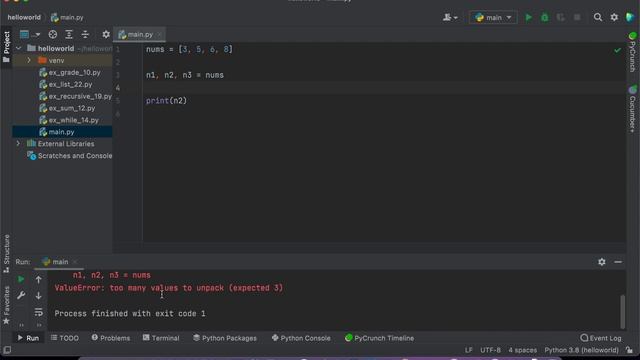Open the Project view selector dropdown
Viewport: 640px width, 360px height.
(30, 35)
